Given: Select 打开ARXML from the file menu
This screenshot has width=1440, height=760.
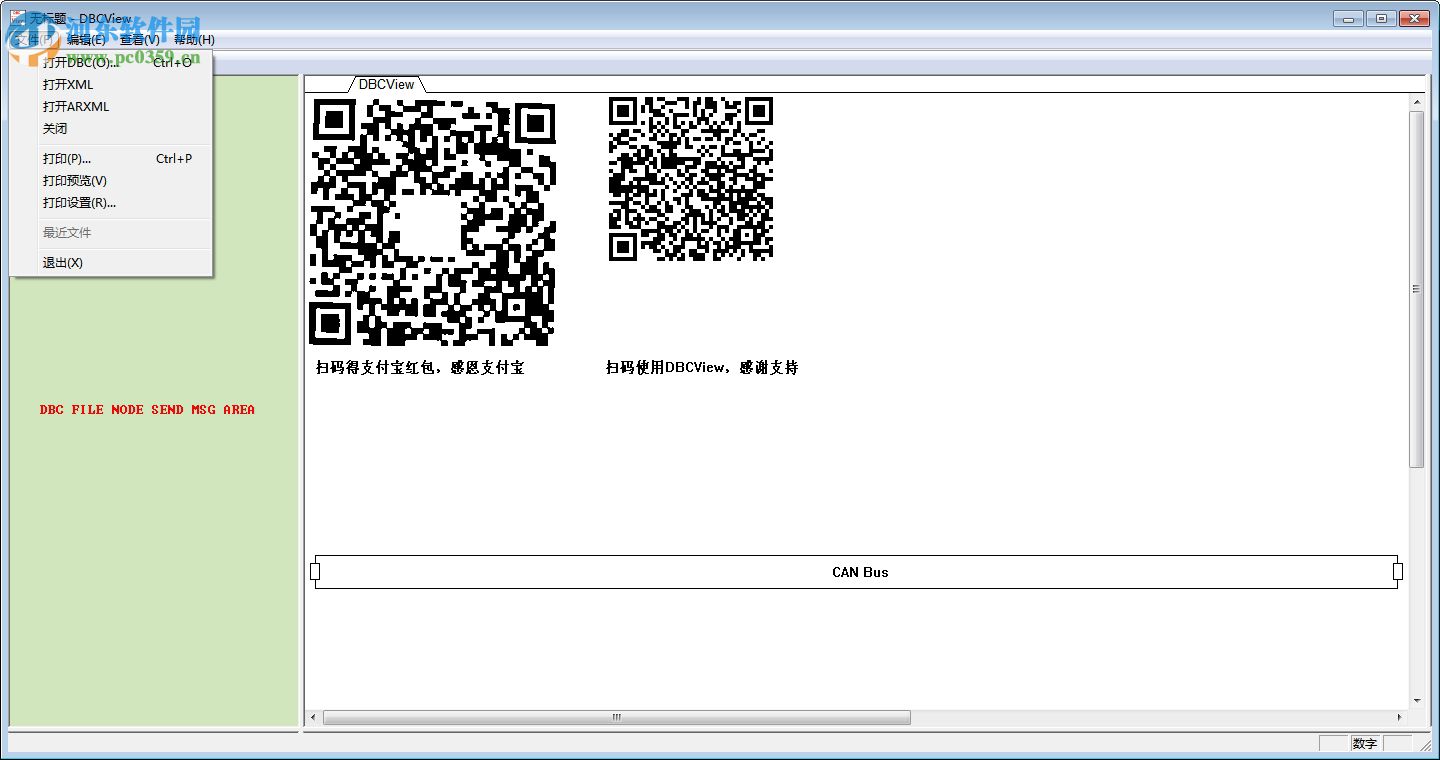Looking at the screenshot, I should click(x=76, y=106).
